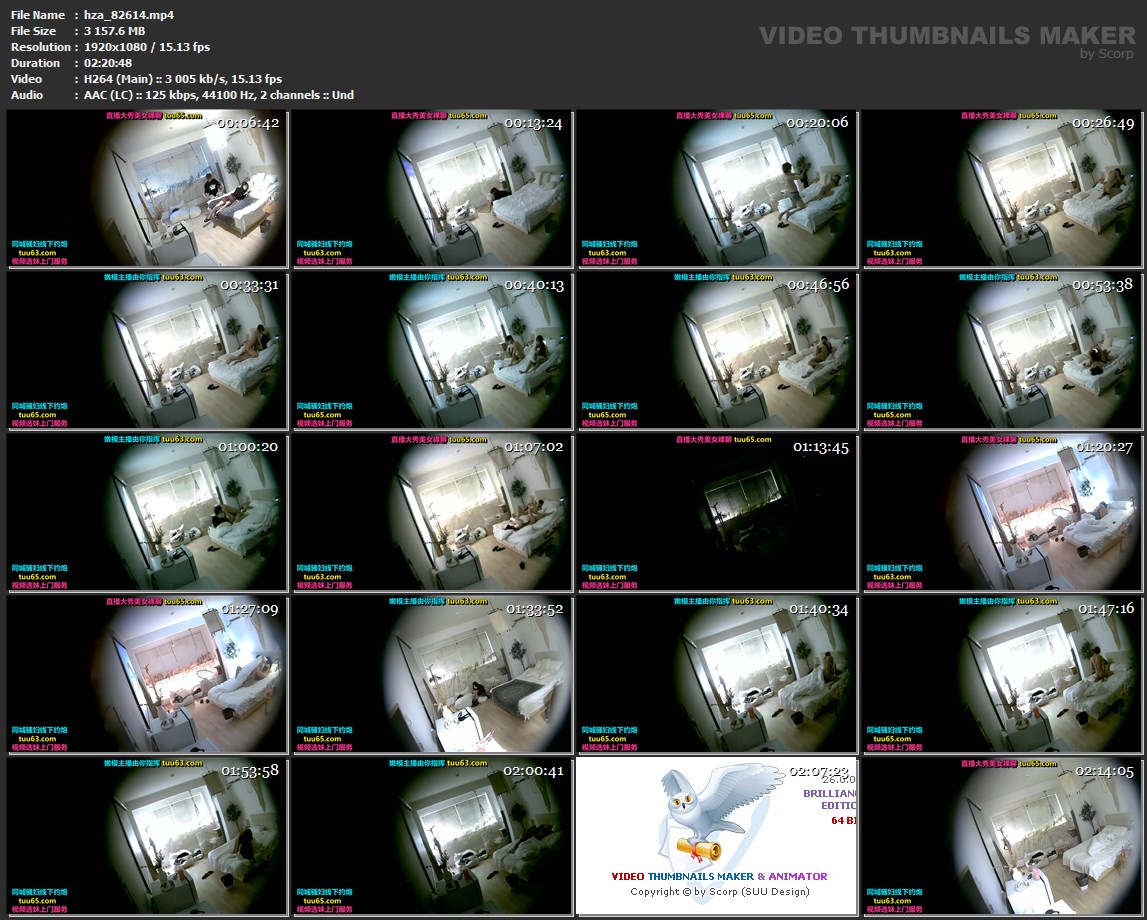1147x920 pixels.
Task: Choose the thumbnail at 01:07:02
Action: pyautogui.click(x=432, y=513)
